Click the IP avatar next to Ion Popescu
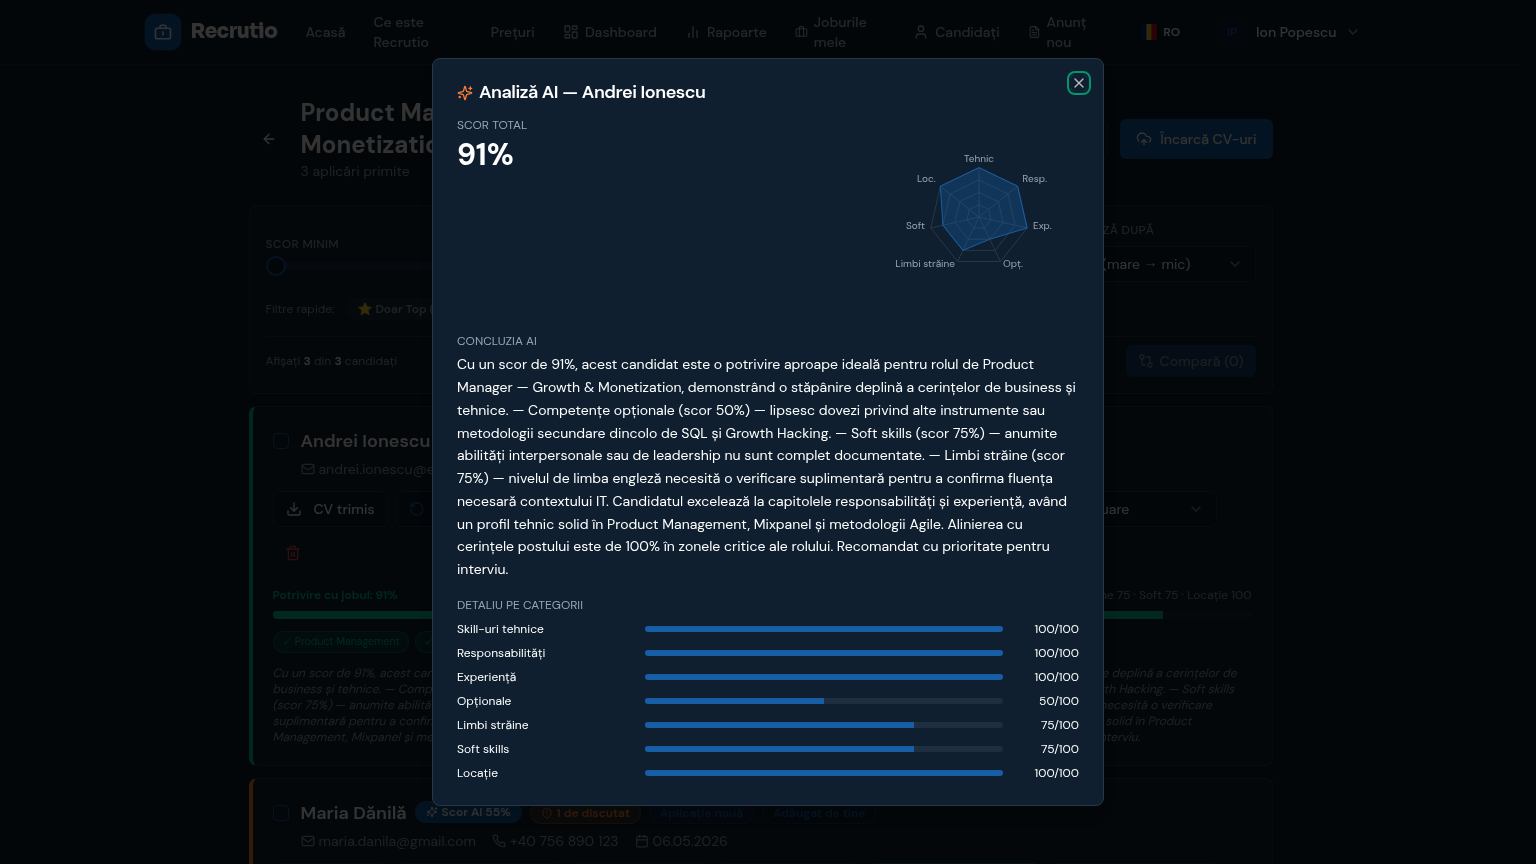1536x864 pixels. [1232, 32]
